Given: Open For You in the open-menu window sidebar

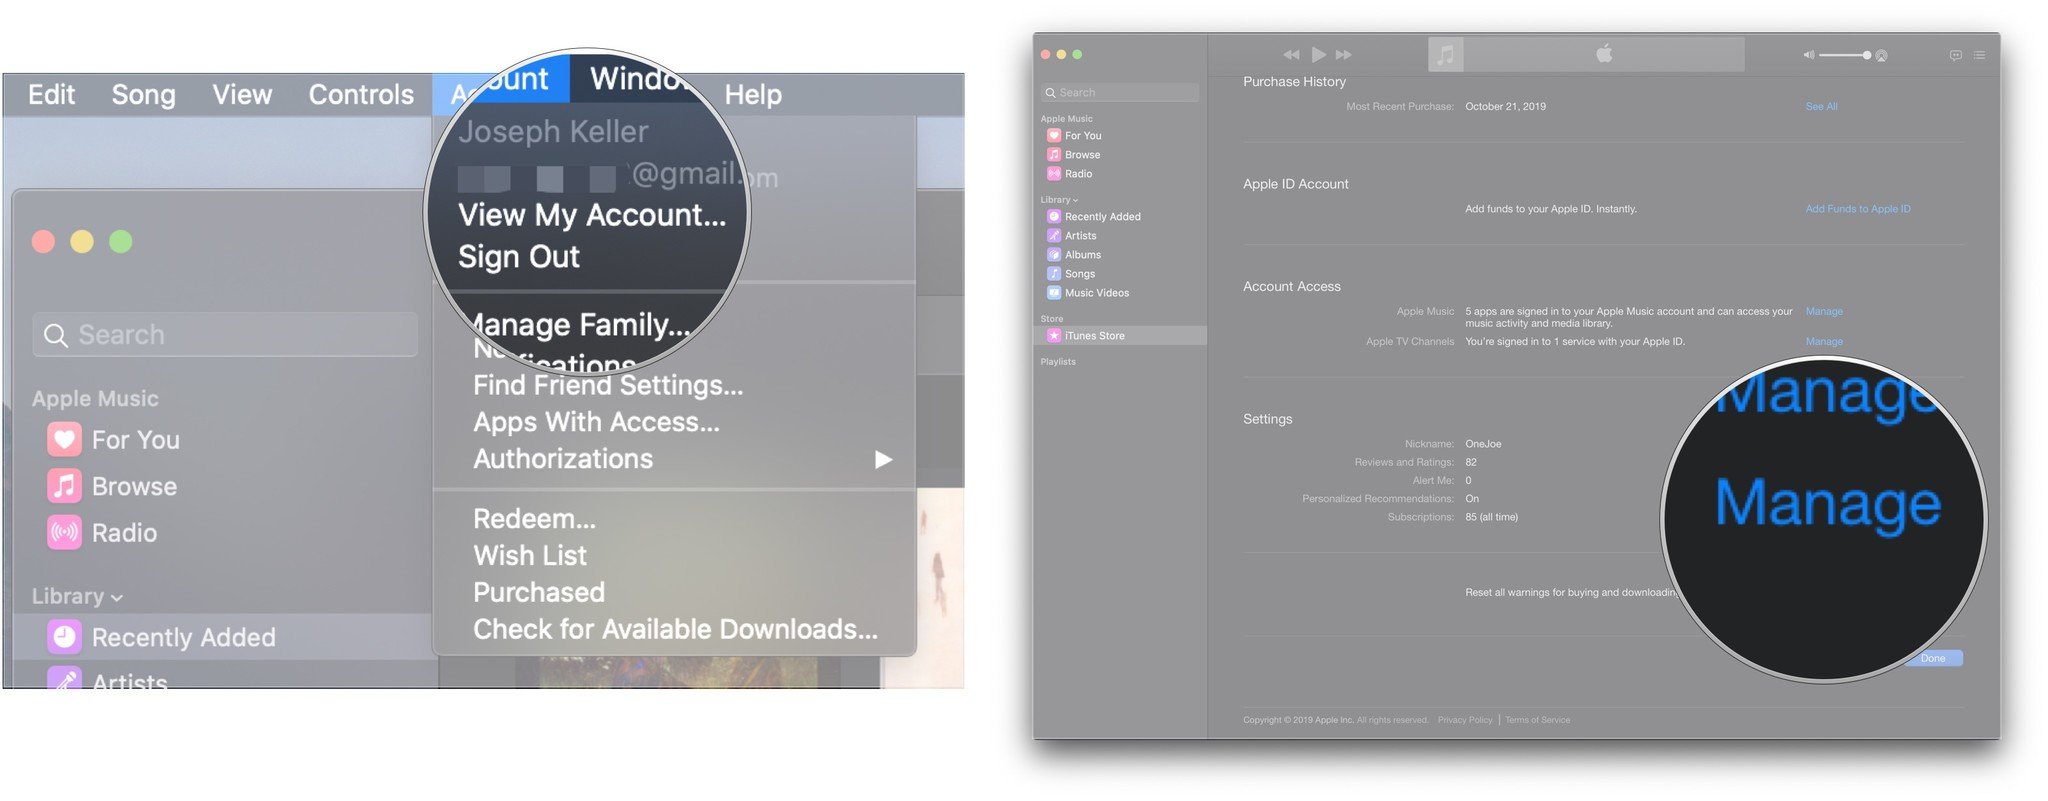Looking at the screenshot, I should pos(113,440).
